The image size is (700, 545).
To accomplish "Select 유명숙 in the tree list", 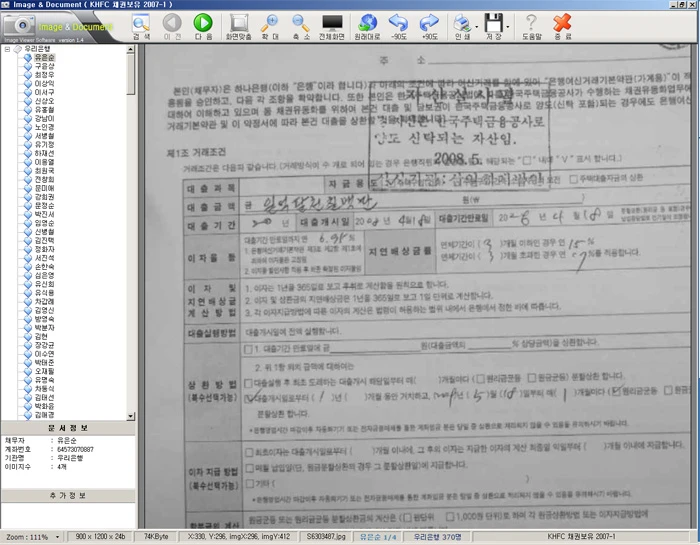I will (x=45, y=380).
